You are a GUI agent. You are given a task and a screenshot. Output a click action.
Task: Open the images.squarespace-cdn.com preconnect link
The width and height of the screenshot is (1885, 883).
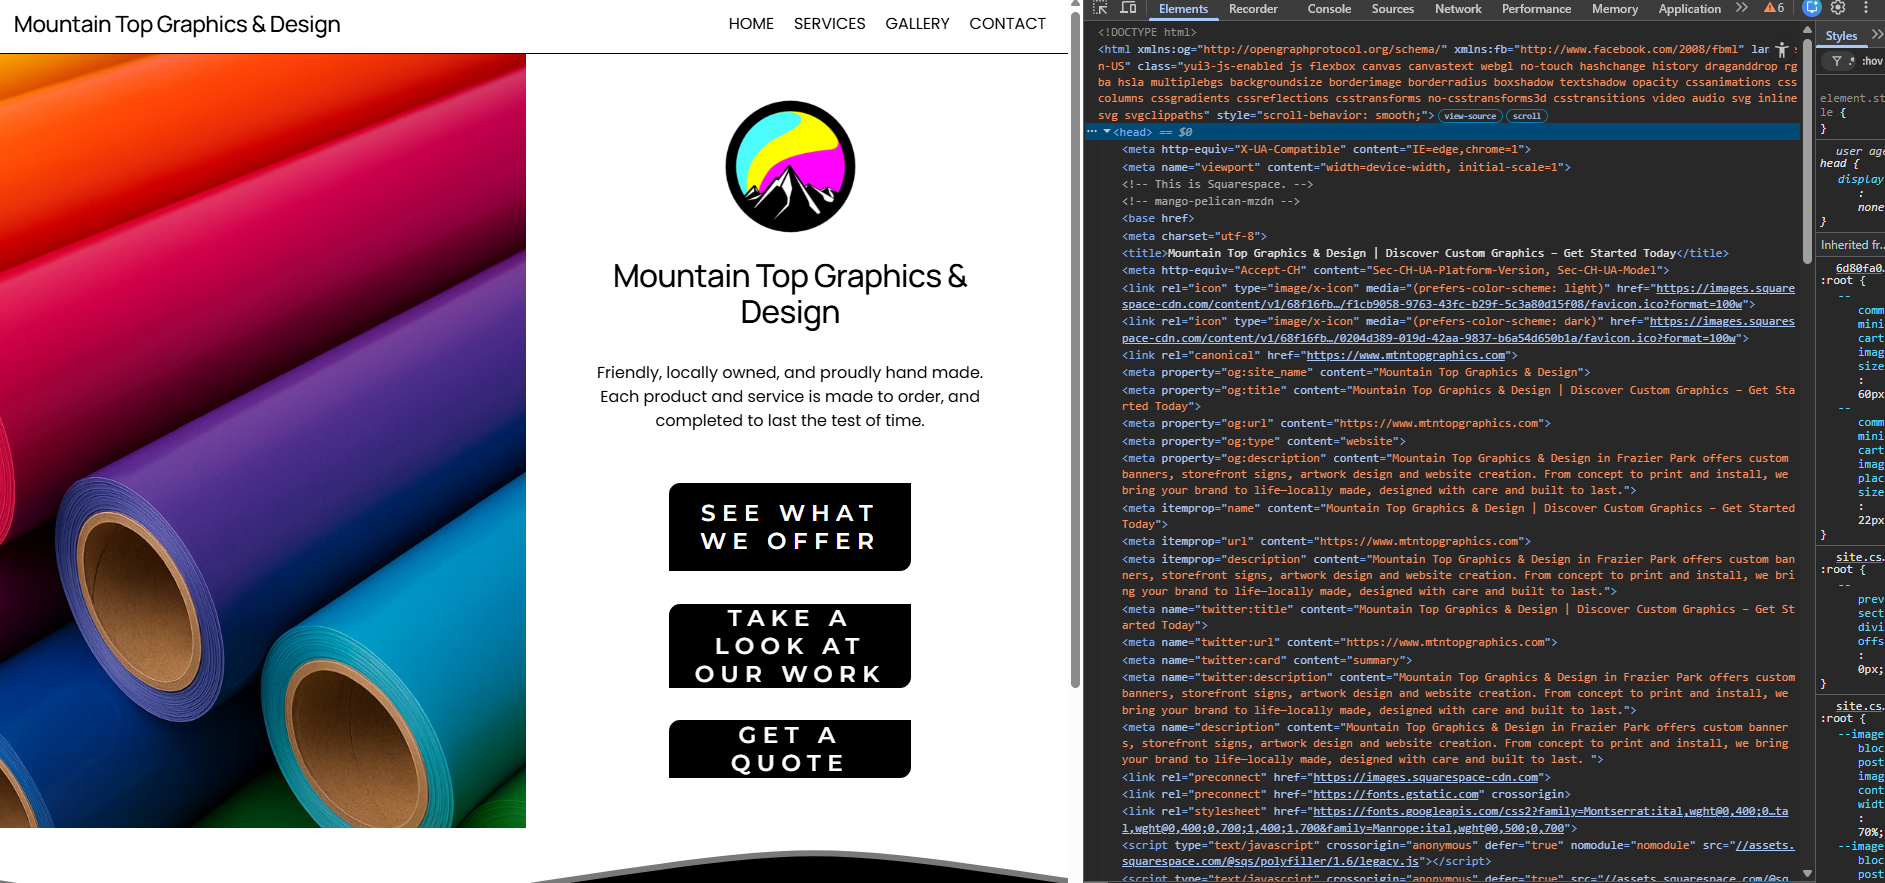[x=1425, y=777]
